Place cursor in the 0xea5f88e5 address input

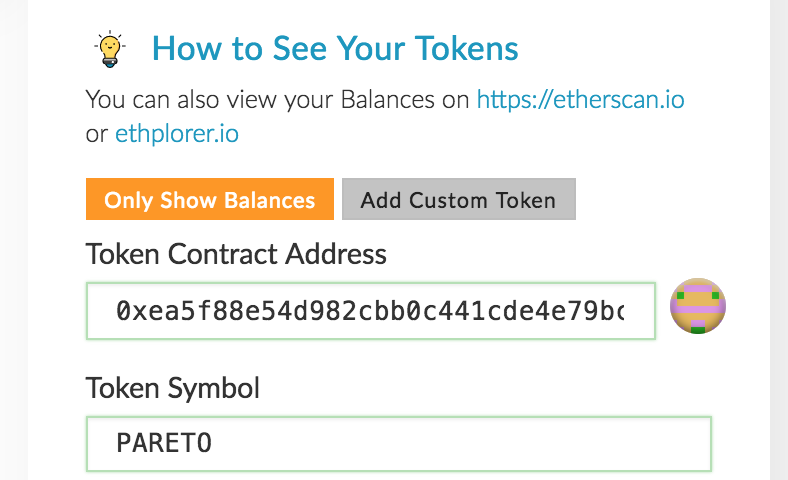(370, 311)
